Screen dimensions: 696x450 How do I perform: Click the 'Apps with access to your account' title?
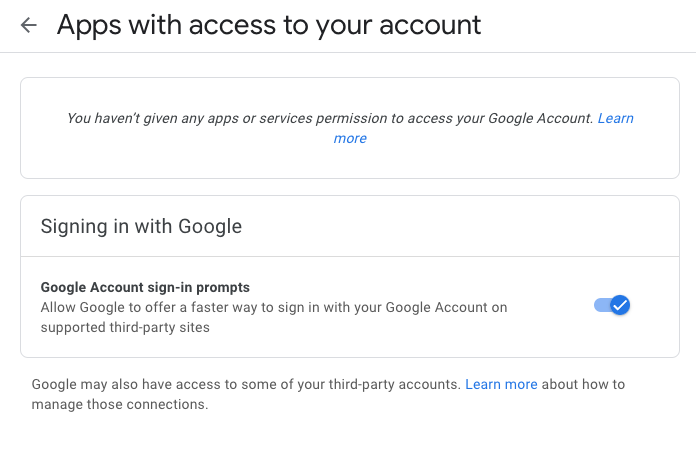tap(268, 25)
